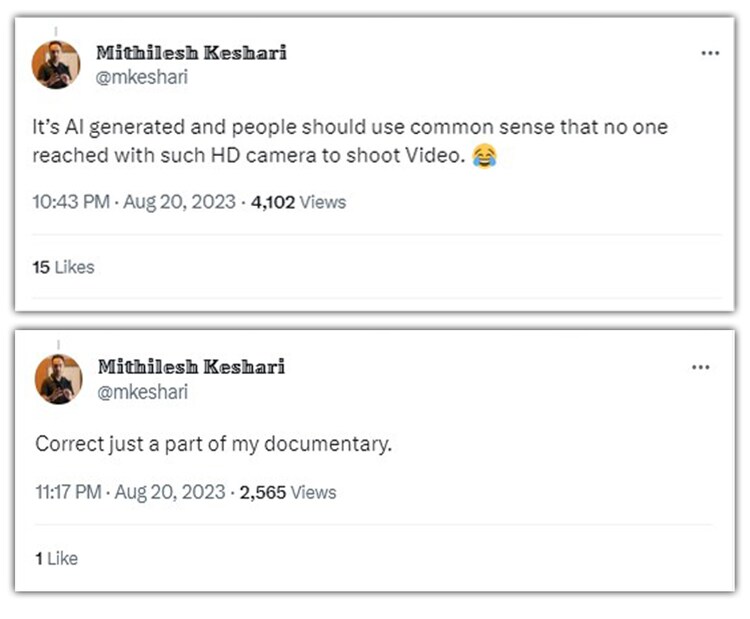This screenshot has width=750, height=619.
Task: Show the 15 Likes list
Action: point(63,267)
